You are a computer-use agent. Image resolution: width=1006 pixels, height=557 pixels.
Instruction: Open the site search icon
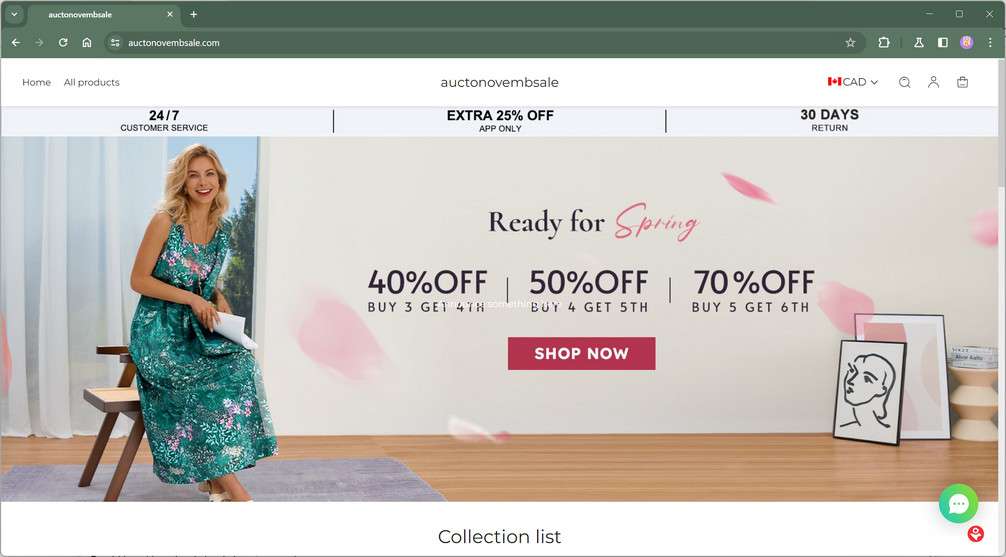pos(904,82)
